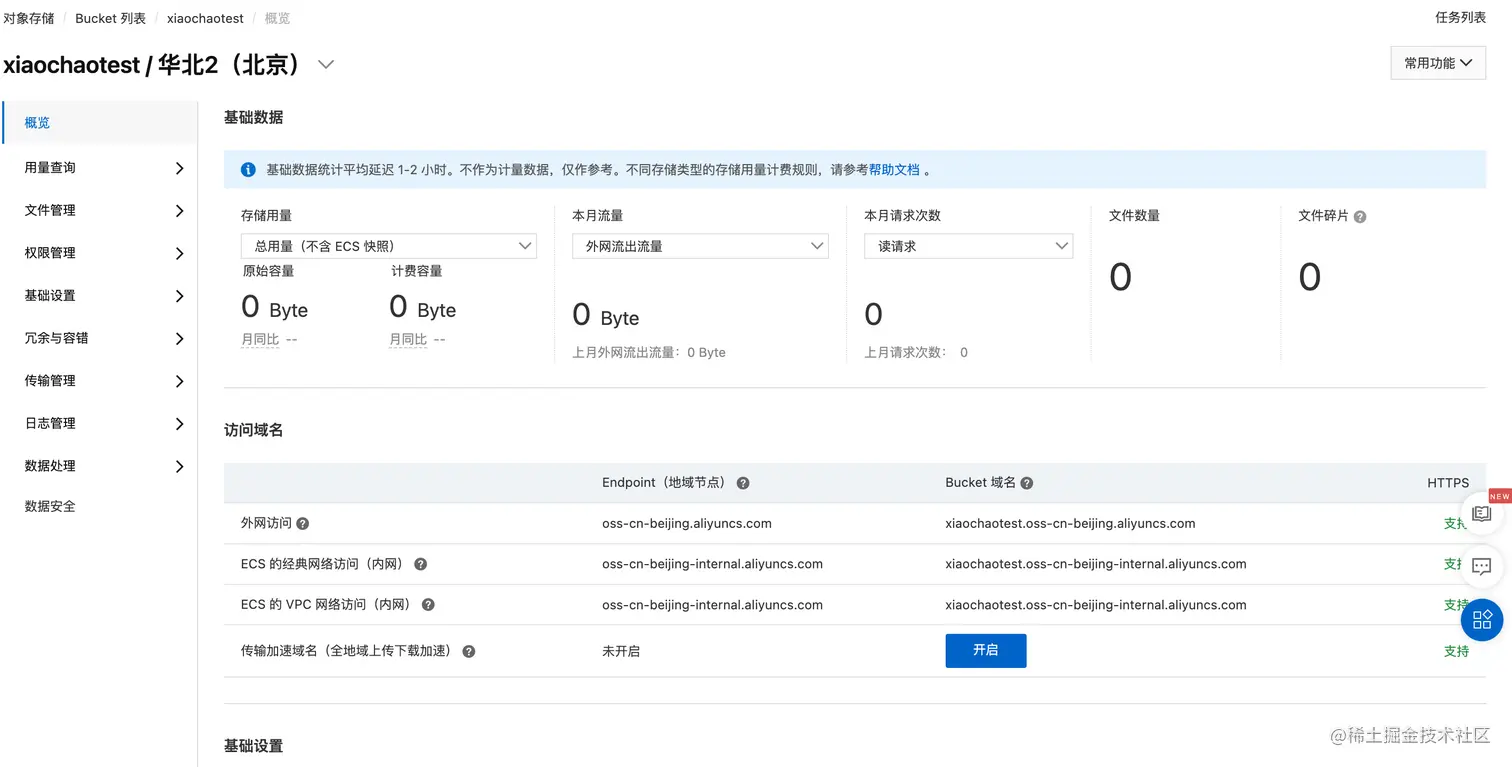The width and height of the screenshot is (1512, 767).
Task: Open the 常用功能 dropdown
Action: pyautogui.click(x=1438, y=63)
